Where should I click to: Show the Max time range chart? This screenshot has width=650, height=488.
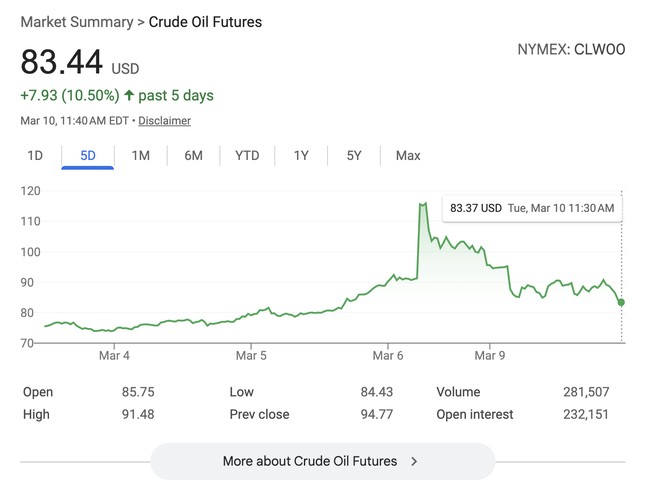(408, 155)
